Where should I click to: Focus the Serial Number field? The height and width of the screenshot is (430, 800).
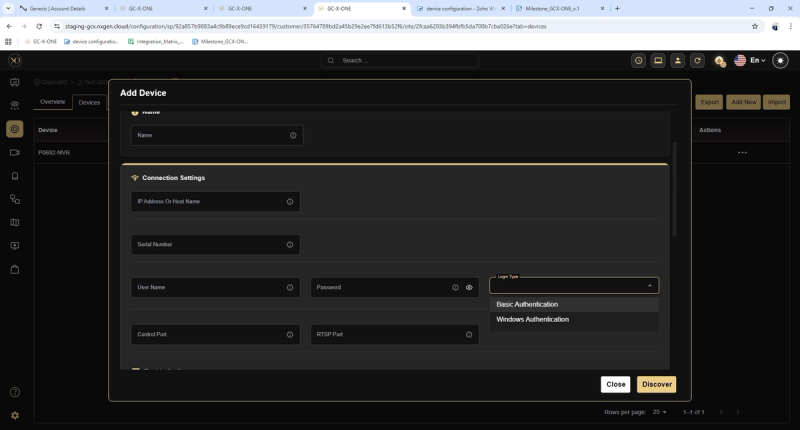pyautogui.click(x=215, y=244)
